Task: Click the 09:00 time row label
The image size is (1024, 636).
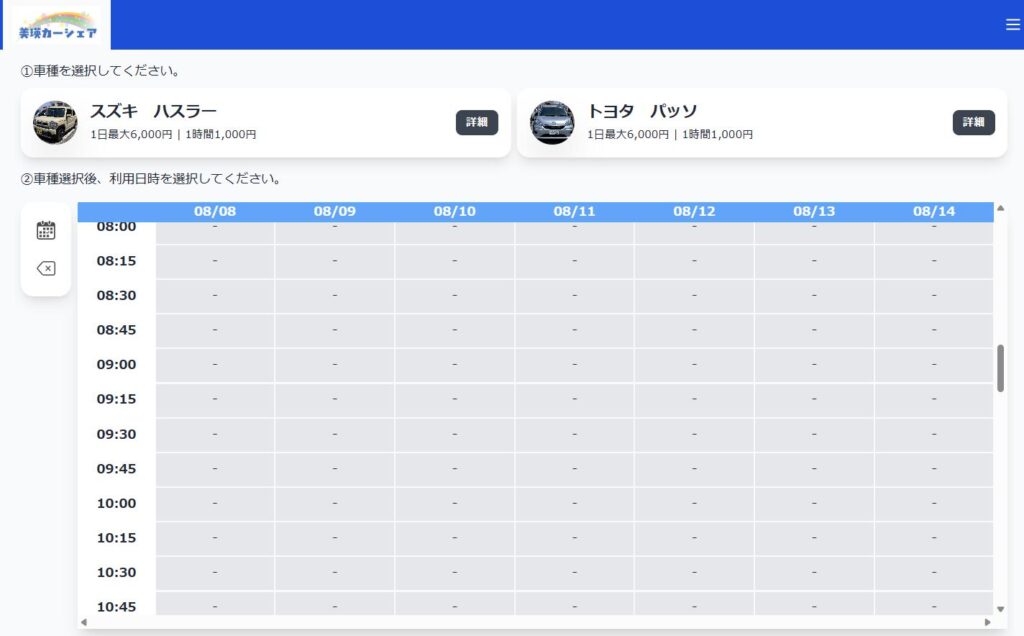Action: 116,365
